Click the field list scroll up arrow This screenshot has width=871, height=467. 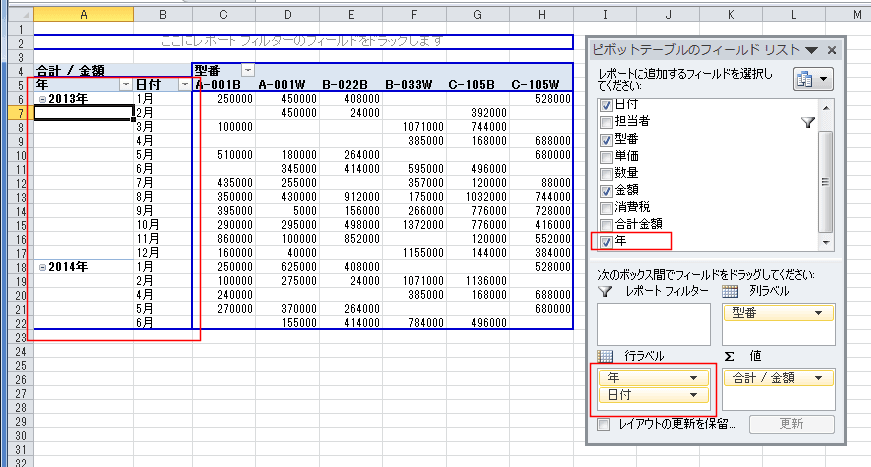826,108
